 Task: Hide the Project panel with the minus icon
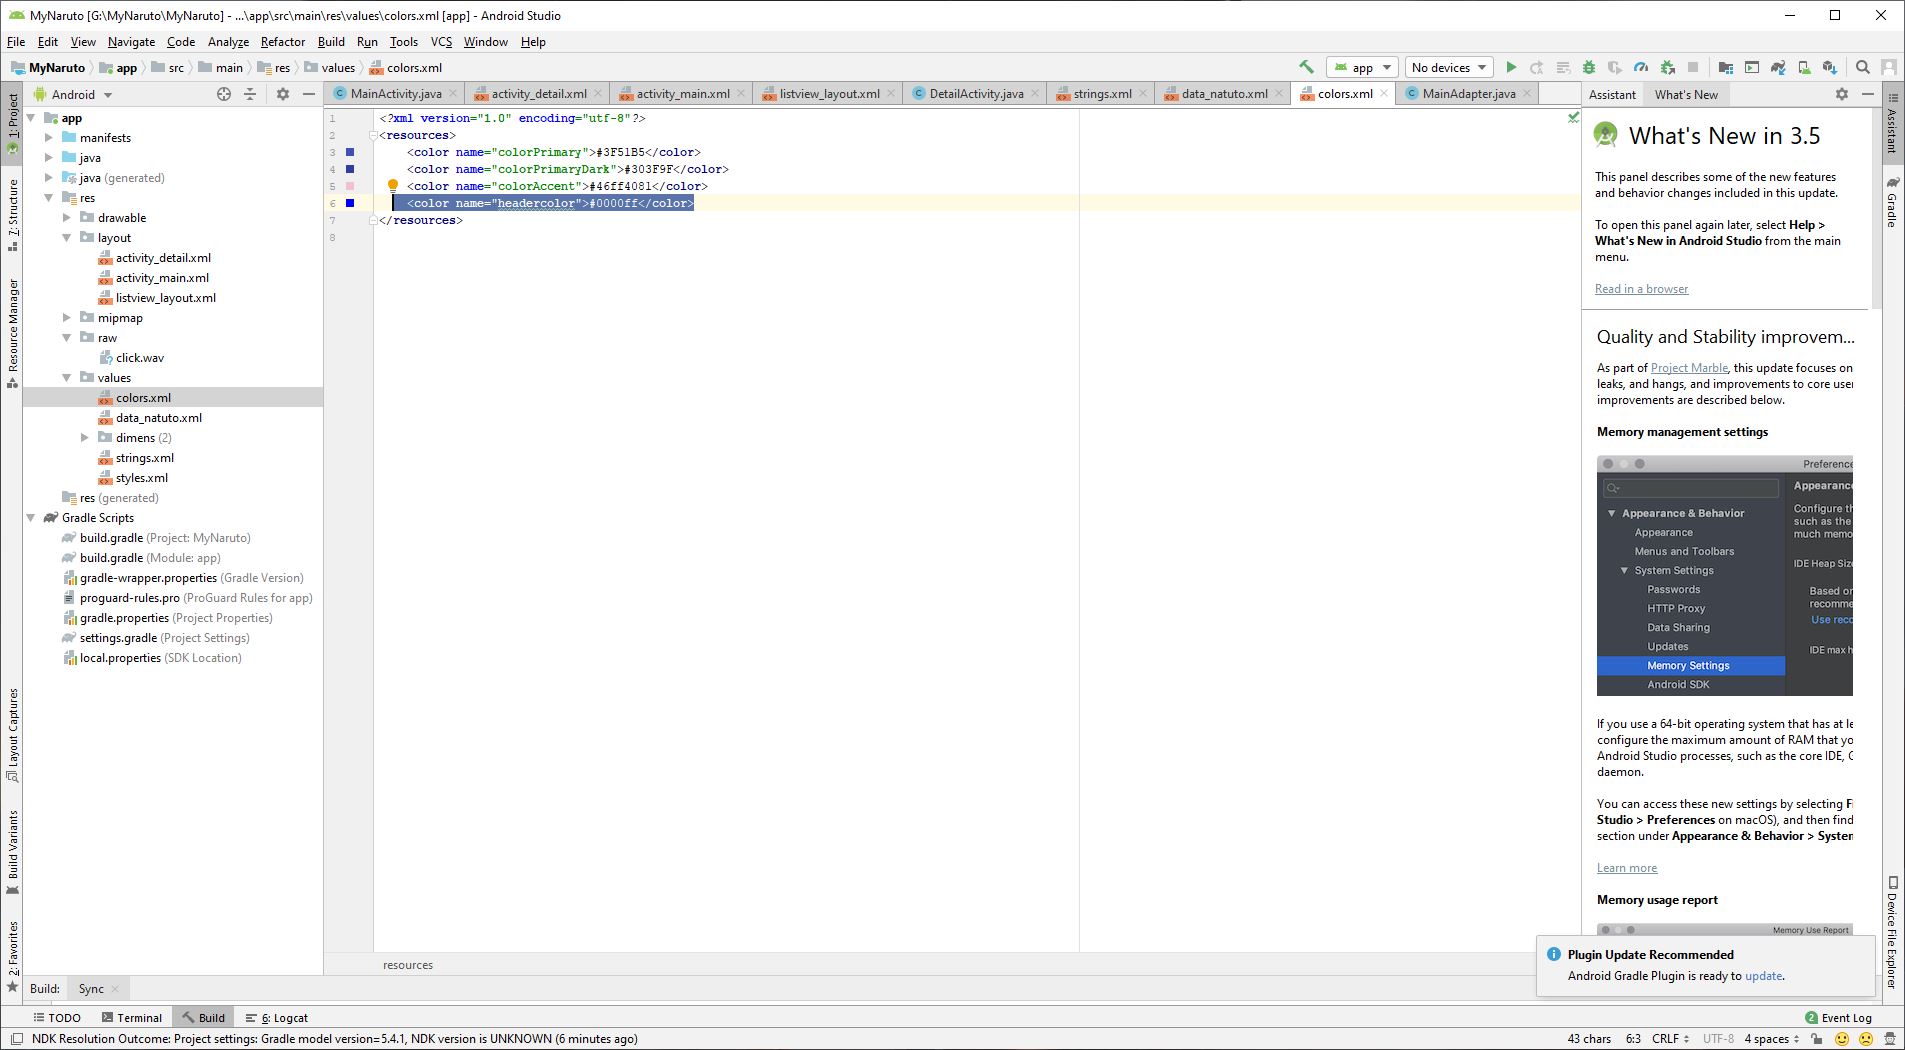tap(309, 94)
